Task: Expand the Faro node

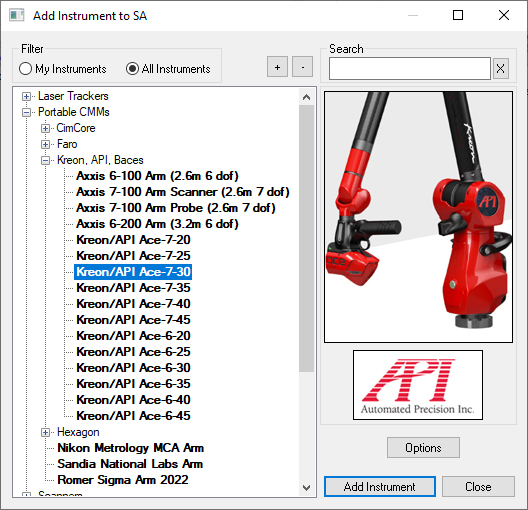Action: 45,144
